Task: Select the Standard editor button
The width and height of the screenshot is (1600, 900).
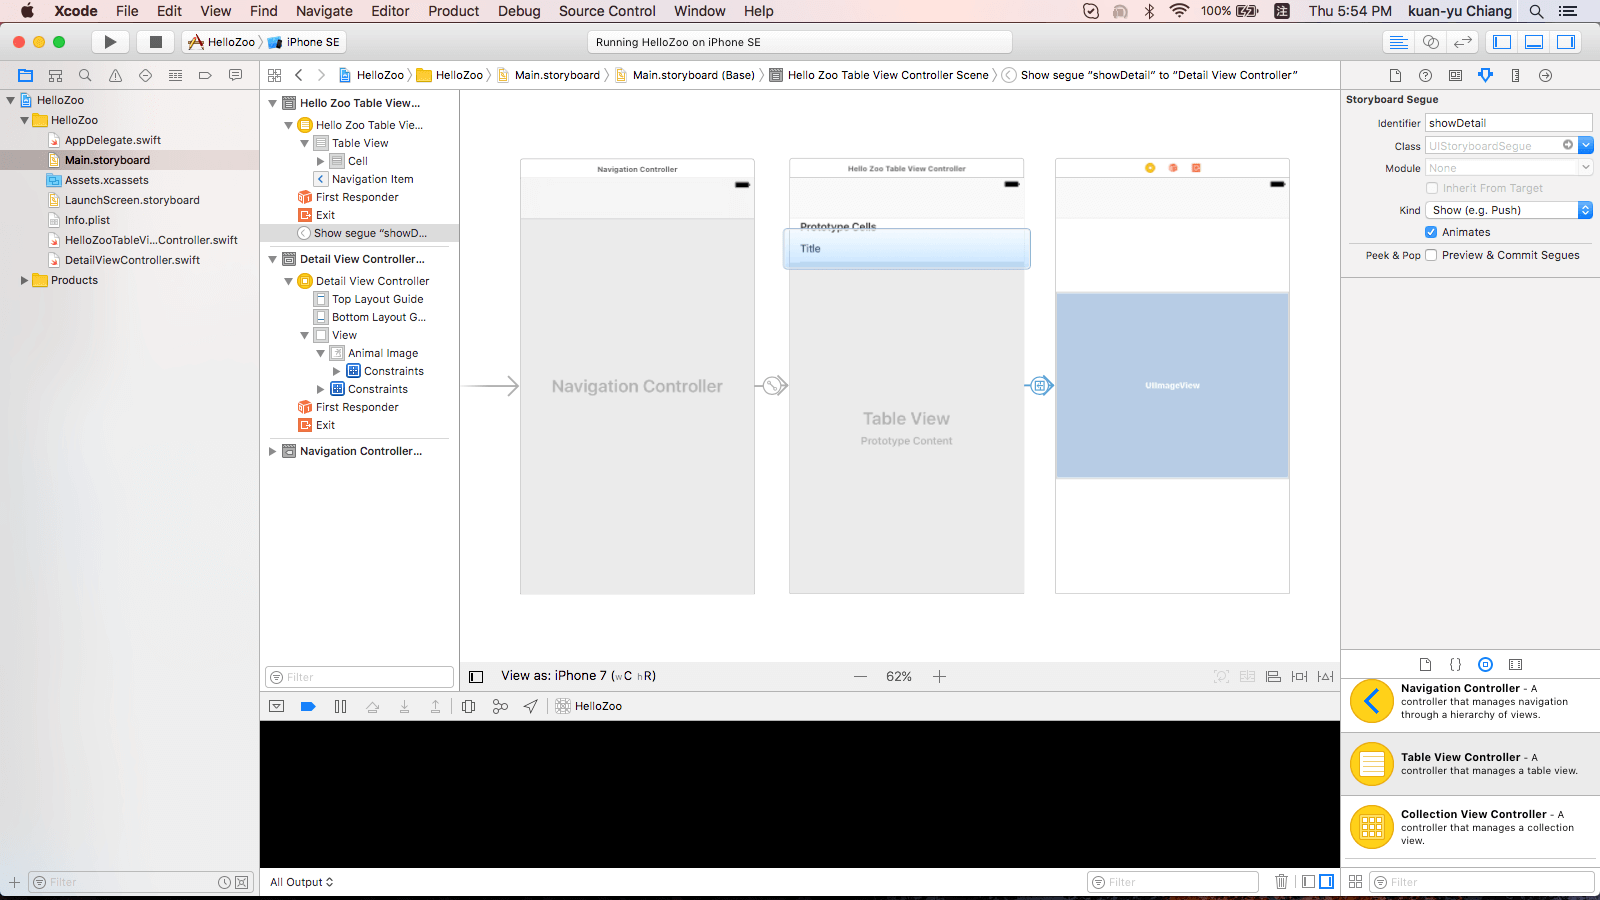Action: click(1399, 42)
